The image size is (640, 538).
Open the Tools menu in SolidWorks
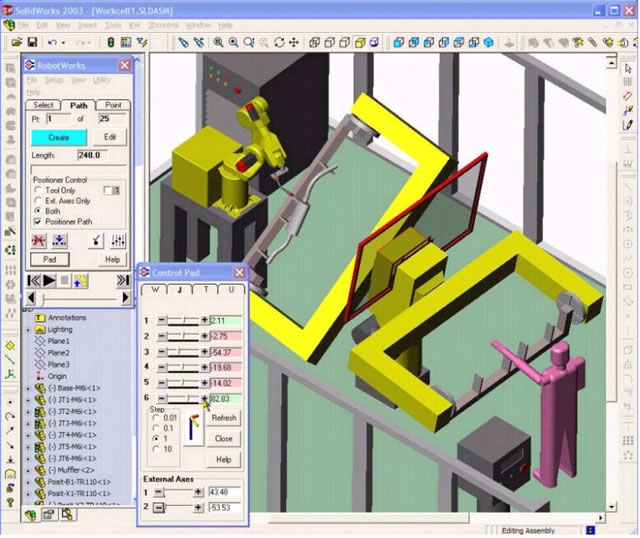(x=113, y=25)
